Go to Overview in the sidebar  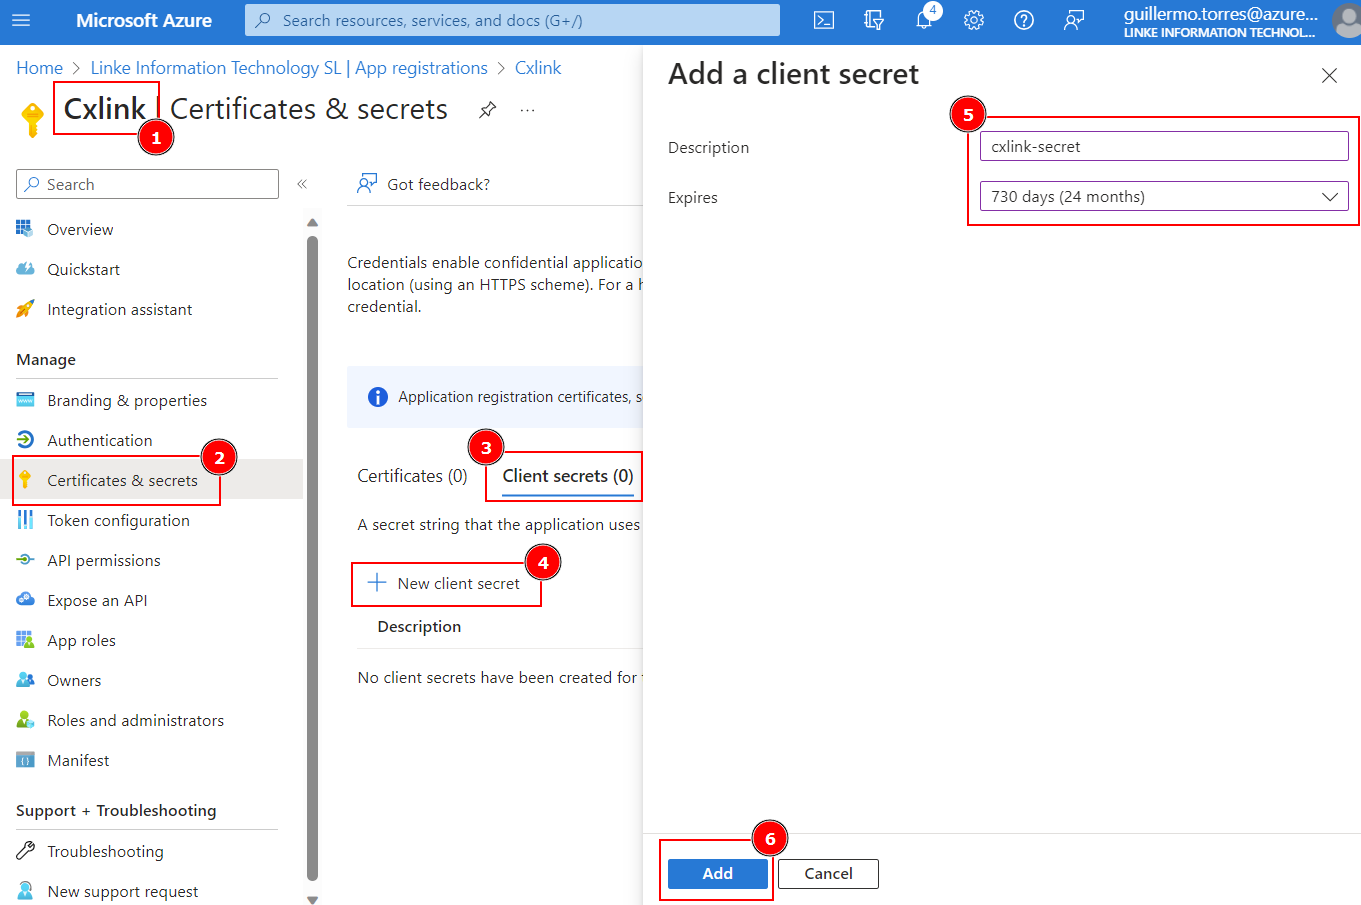point(80,229)
